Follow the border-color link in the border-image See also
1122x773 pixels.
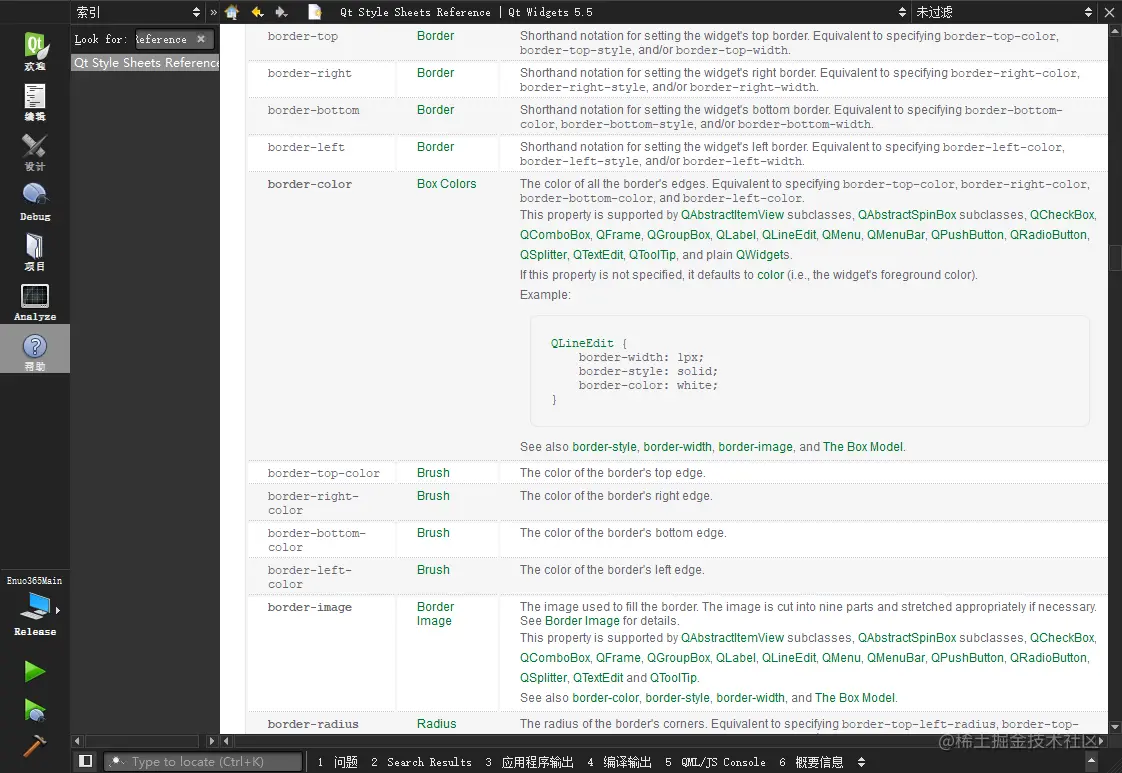point(605,699)
